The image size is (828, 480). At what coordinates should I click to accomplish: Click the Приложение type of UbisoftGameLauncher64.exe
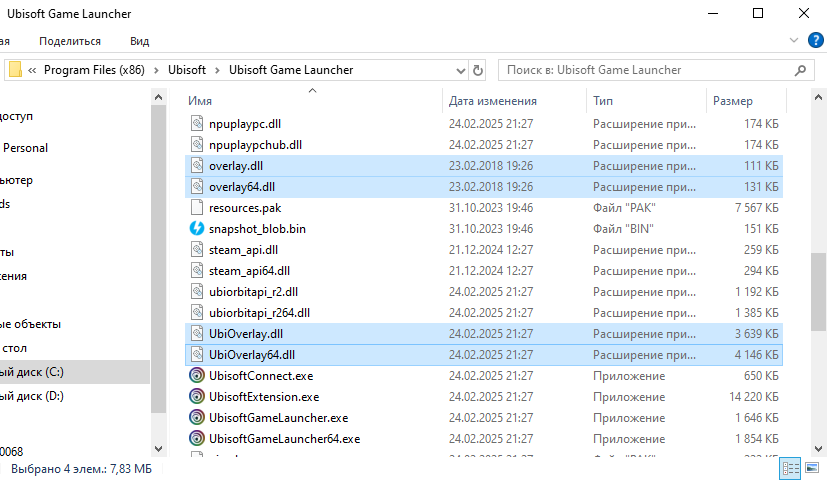coord(629,439)
